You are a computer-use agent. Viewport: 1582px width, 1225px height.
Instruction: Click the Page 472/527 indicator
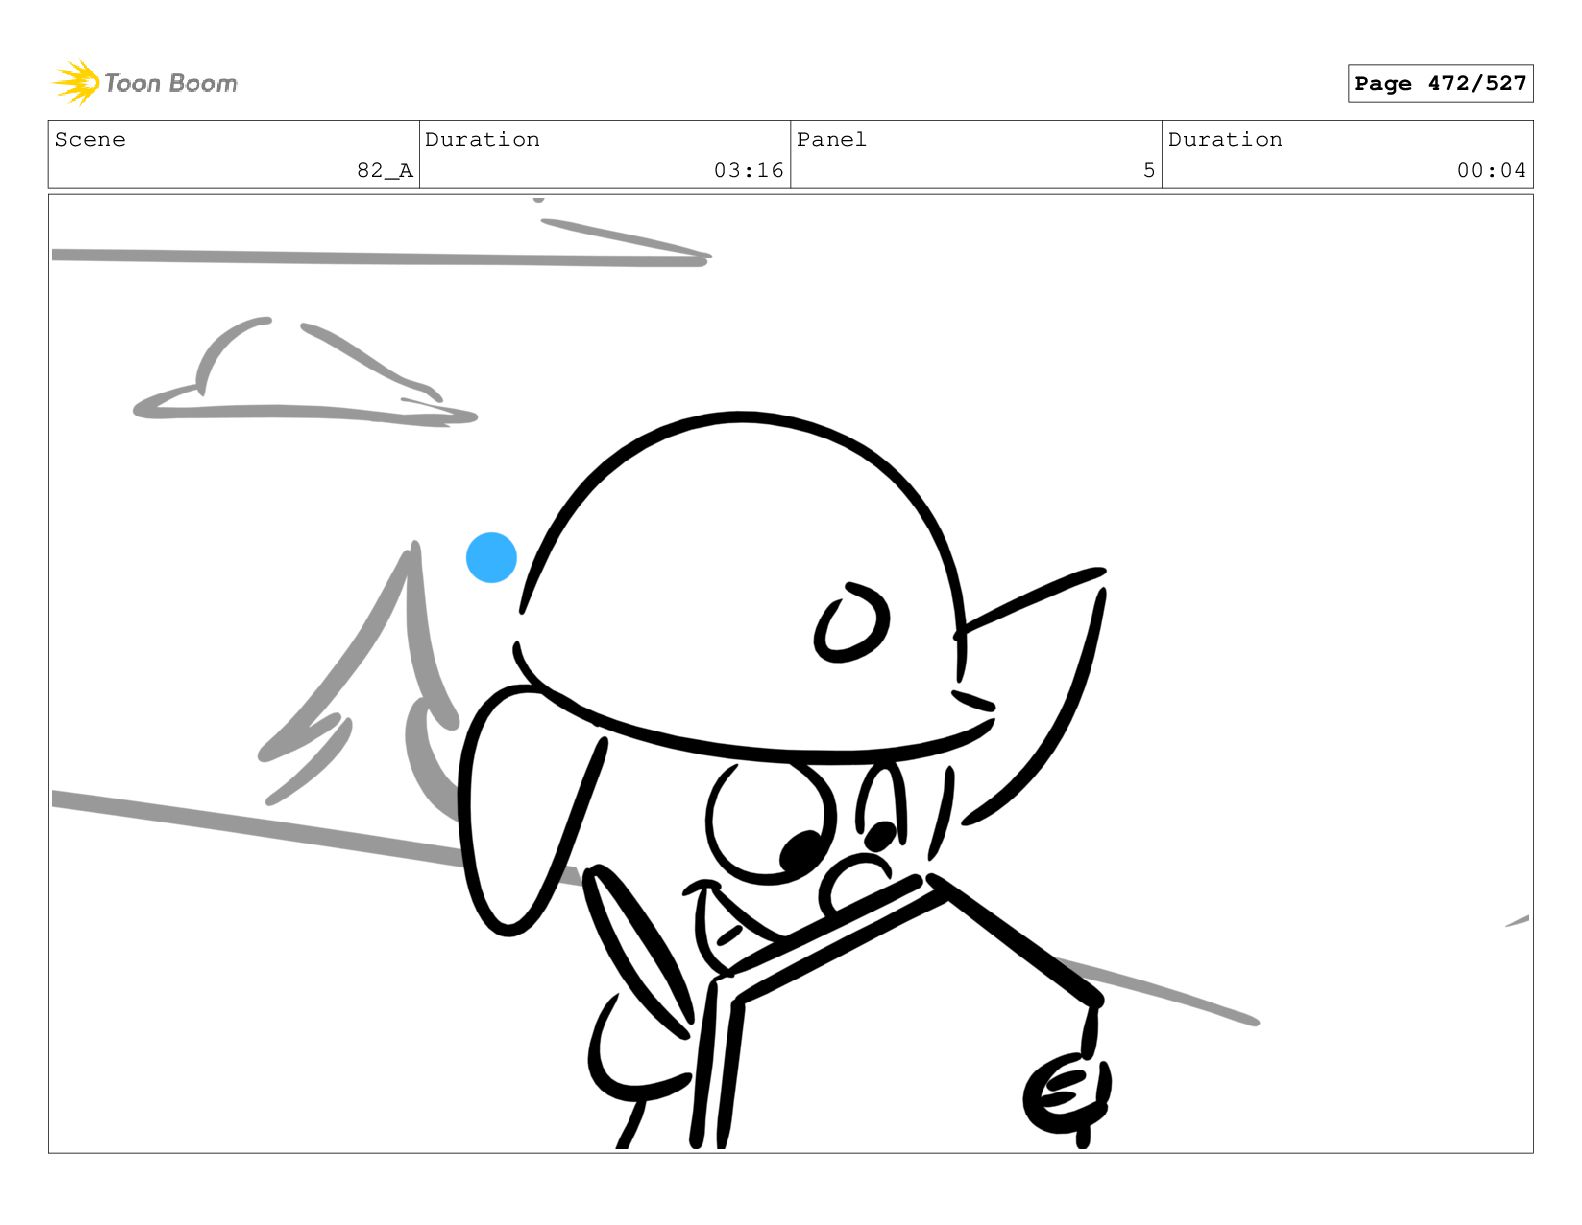(x=1440, y=84)
